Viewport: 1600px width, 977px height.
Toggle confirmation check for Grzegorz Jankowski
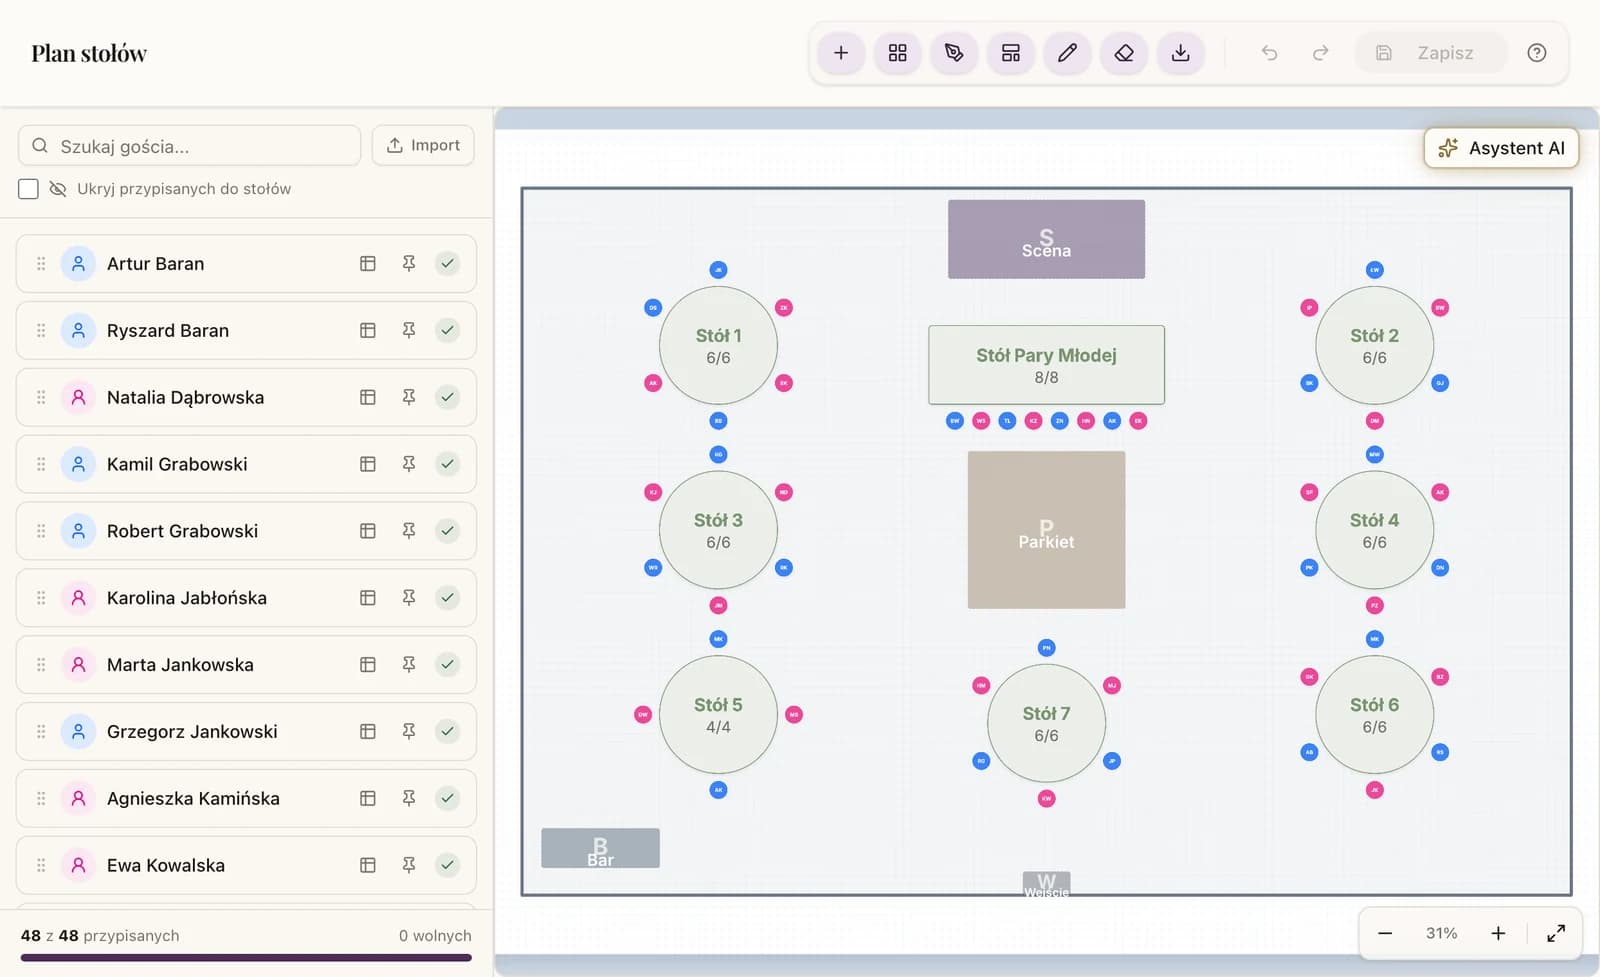448,731
